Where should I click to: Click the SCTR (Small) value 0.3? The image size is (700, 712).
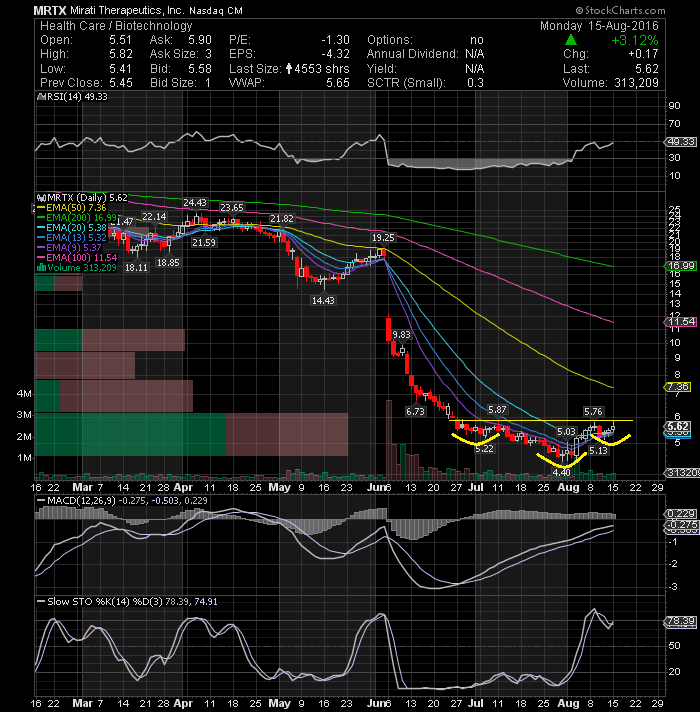click(x=476, y=83)
